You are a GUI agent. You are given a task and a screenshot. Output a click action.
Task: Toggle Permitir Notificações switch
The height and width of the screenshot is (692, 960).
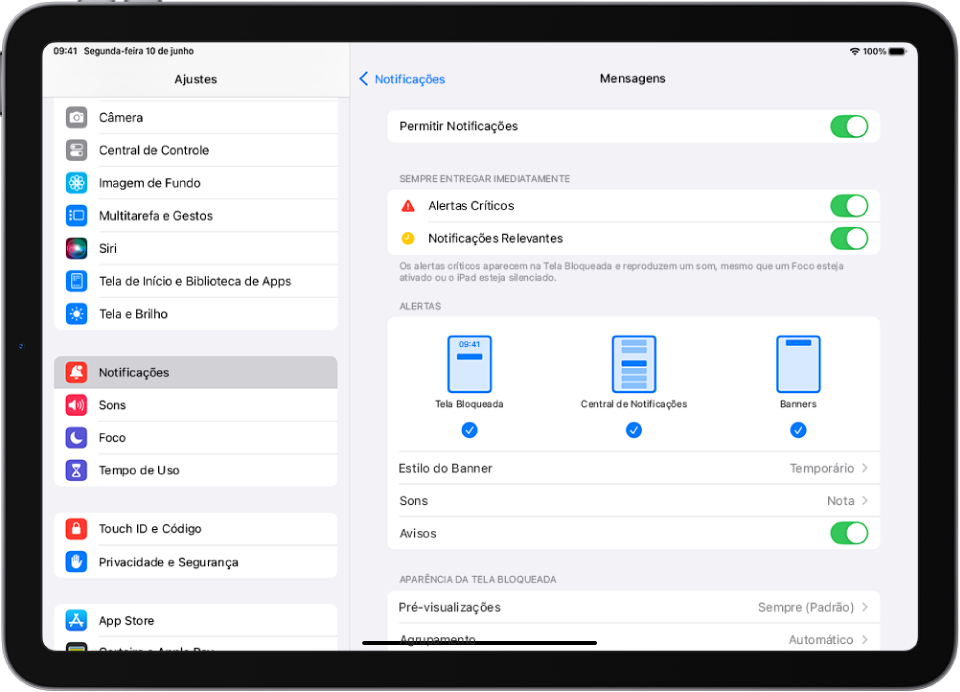pyautogui.click(x=849, y=127)
